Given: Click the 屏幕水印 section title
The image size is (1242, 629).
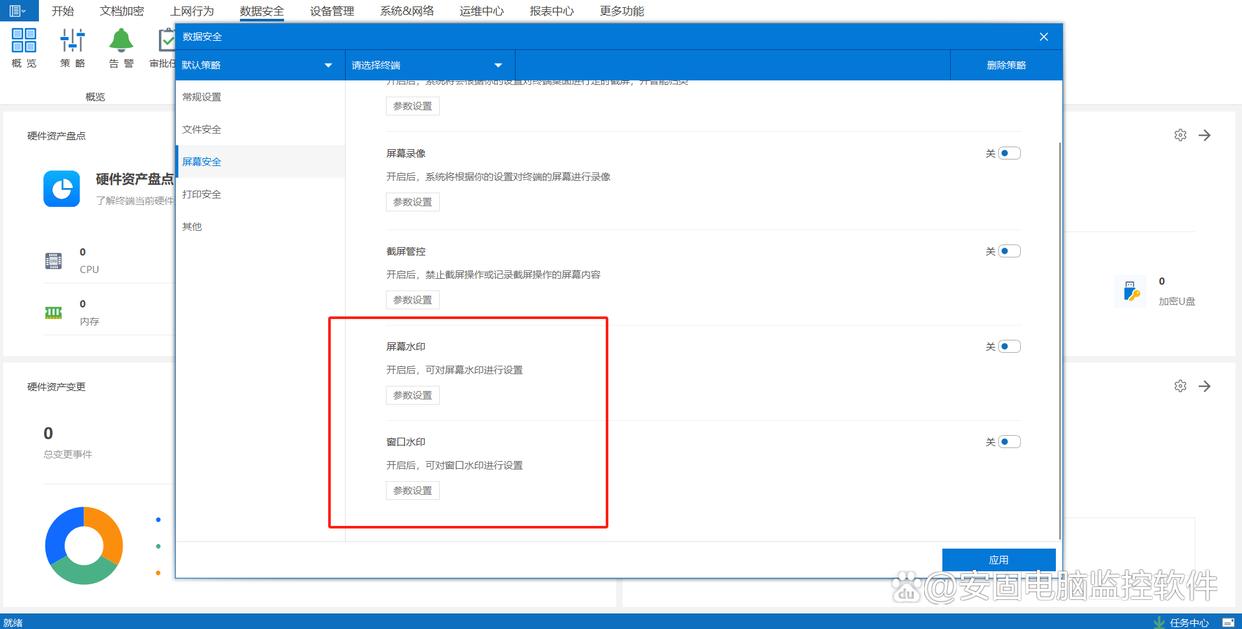Looking at the screenshot, I should pos(406,347).
